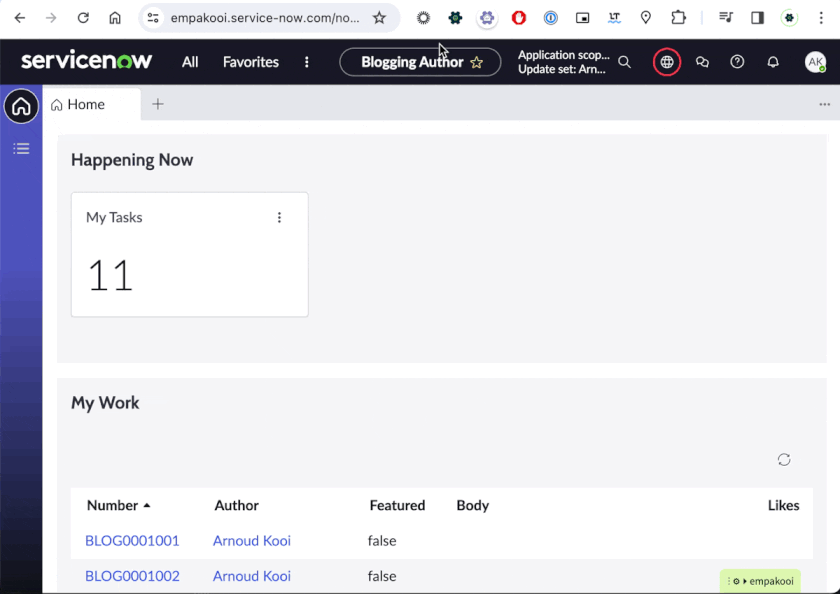Viewport: 840px width, 594px height.
Task: Show notifications via bell icon
Action: coord(773,62)
